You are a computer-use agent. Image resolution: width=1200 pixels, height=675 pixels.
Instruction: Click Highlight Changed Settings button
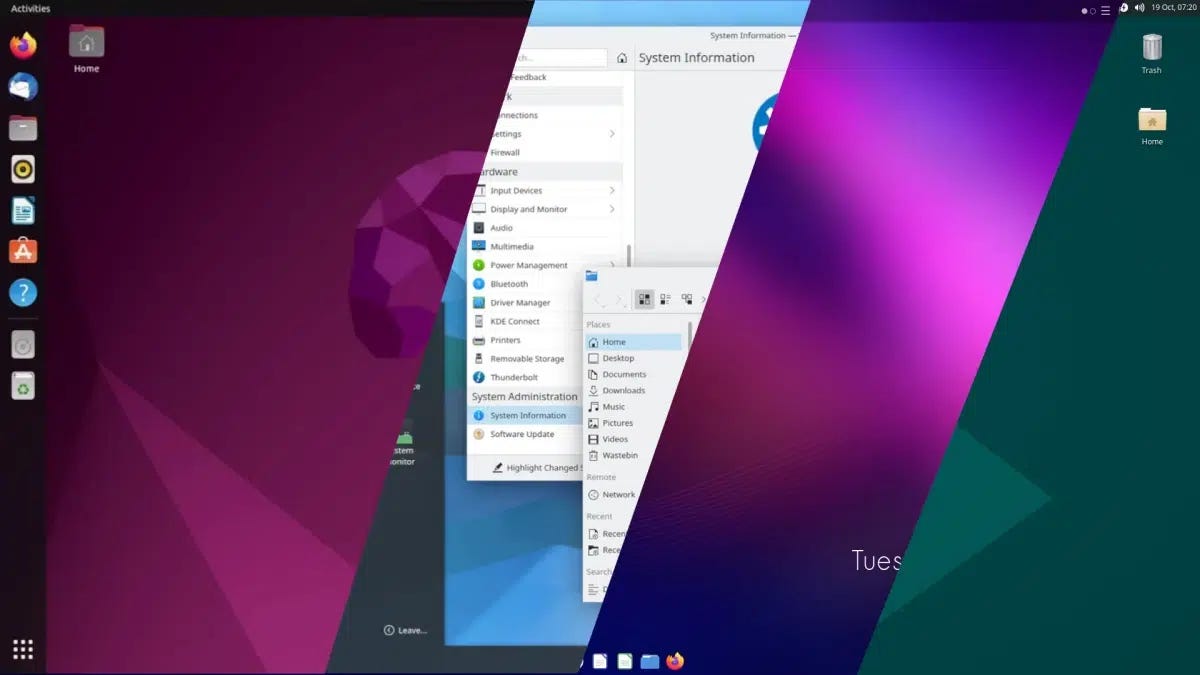(x=538, y=467)
